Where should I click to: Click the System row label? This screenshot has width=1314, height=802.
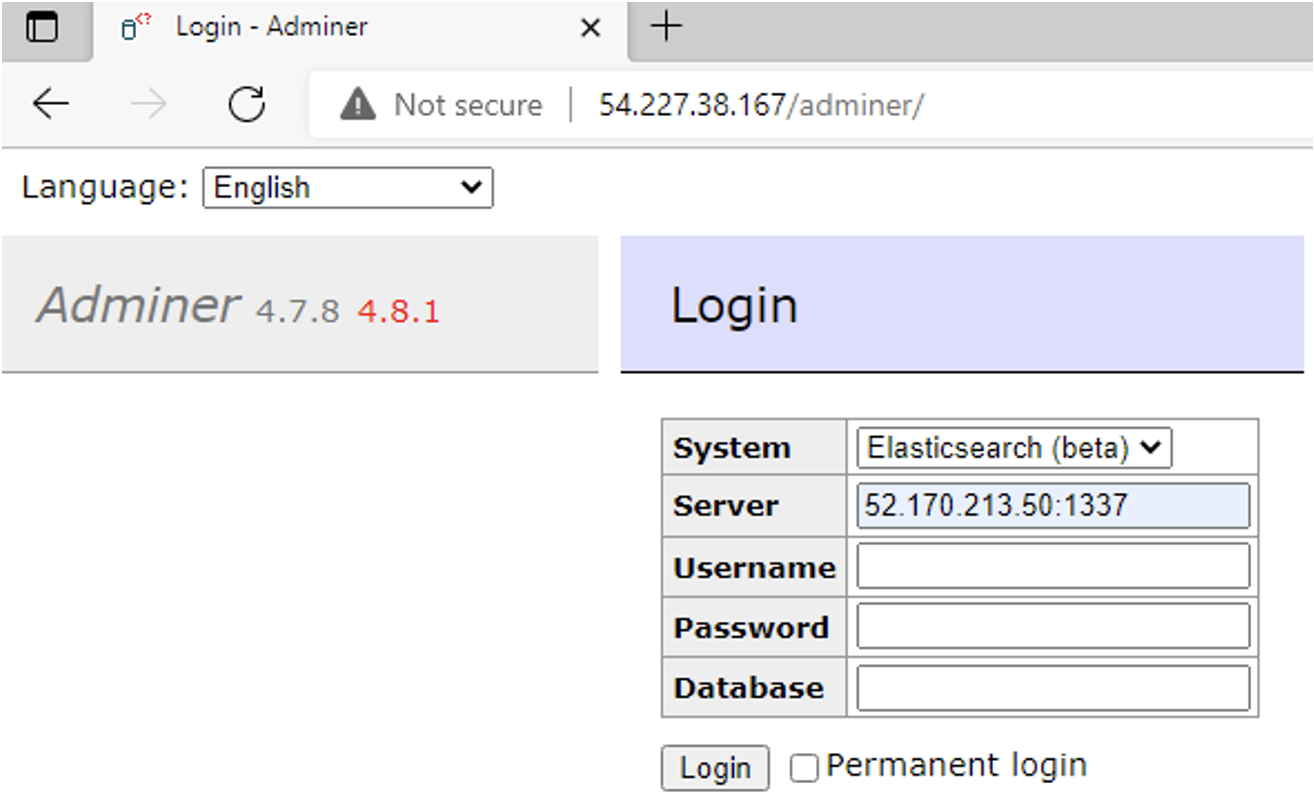pyautogui.click(x=732, y=448)
